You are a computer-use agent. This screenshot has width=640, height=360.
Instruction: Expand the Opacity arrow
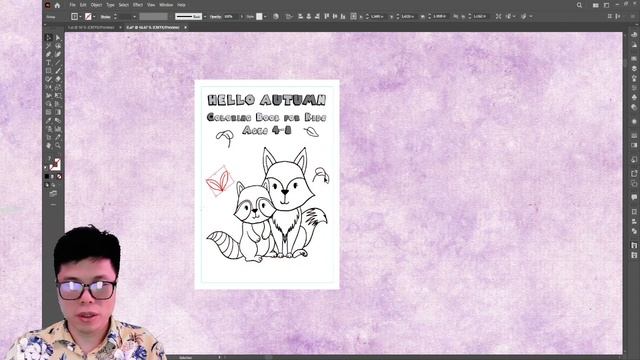(x=241, y=16)
